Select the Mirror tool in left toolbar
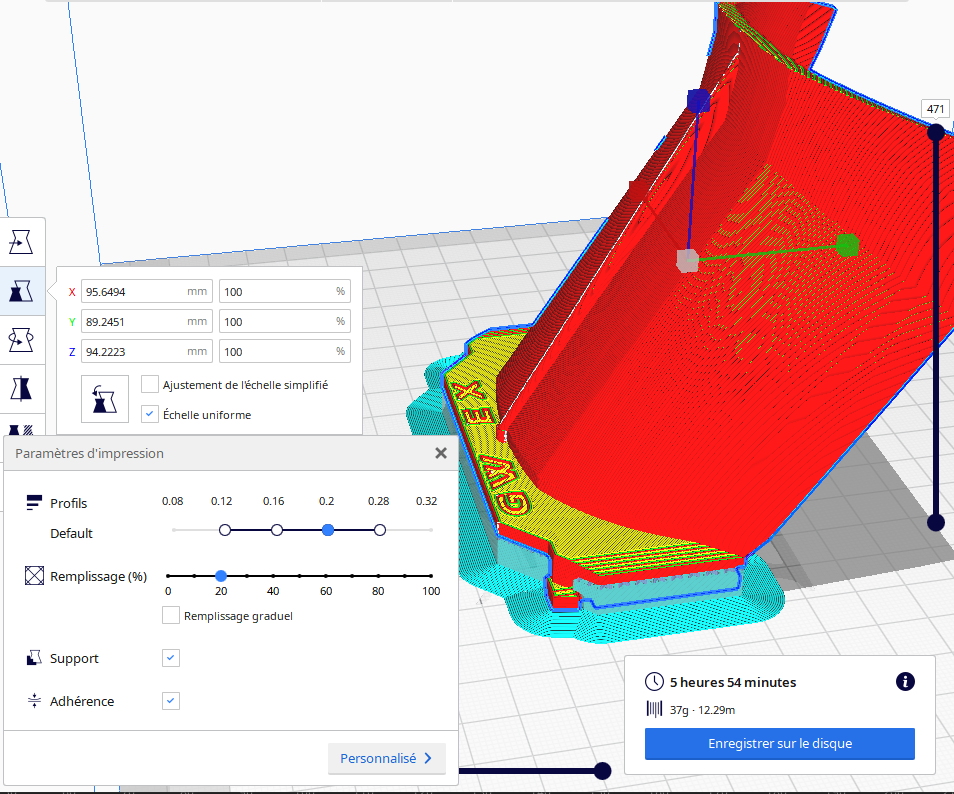954x794 pixels. 21,388
